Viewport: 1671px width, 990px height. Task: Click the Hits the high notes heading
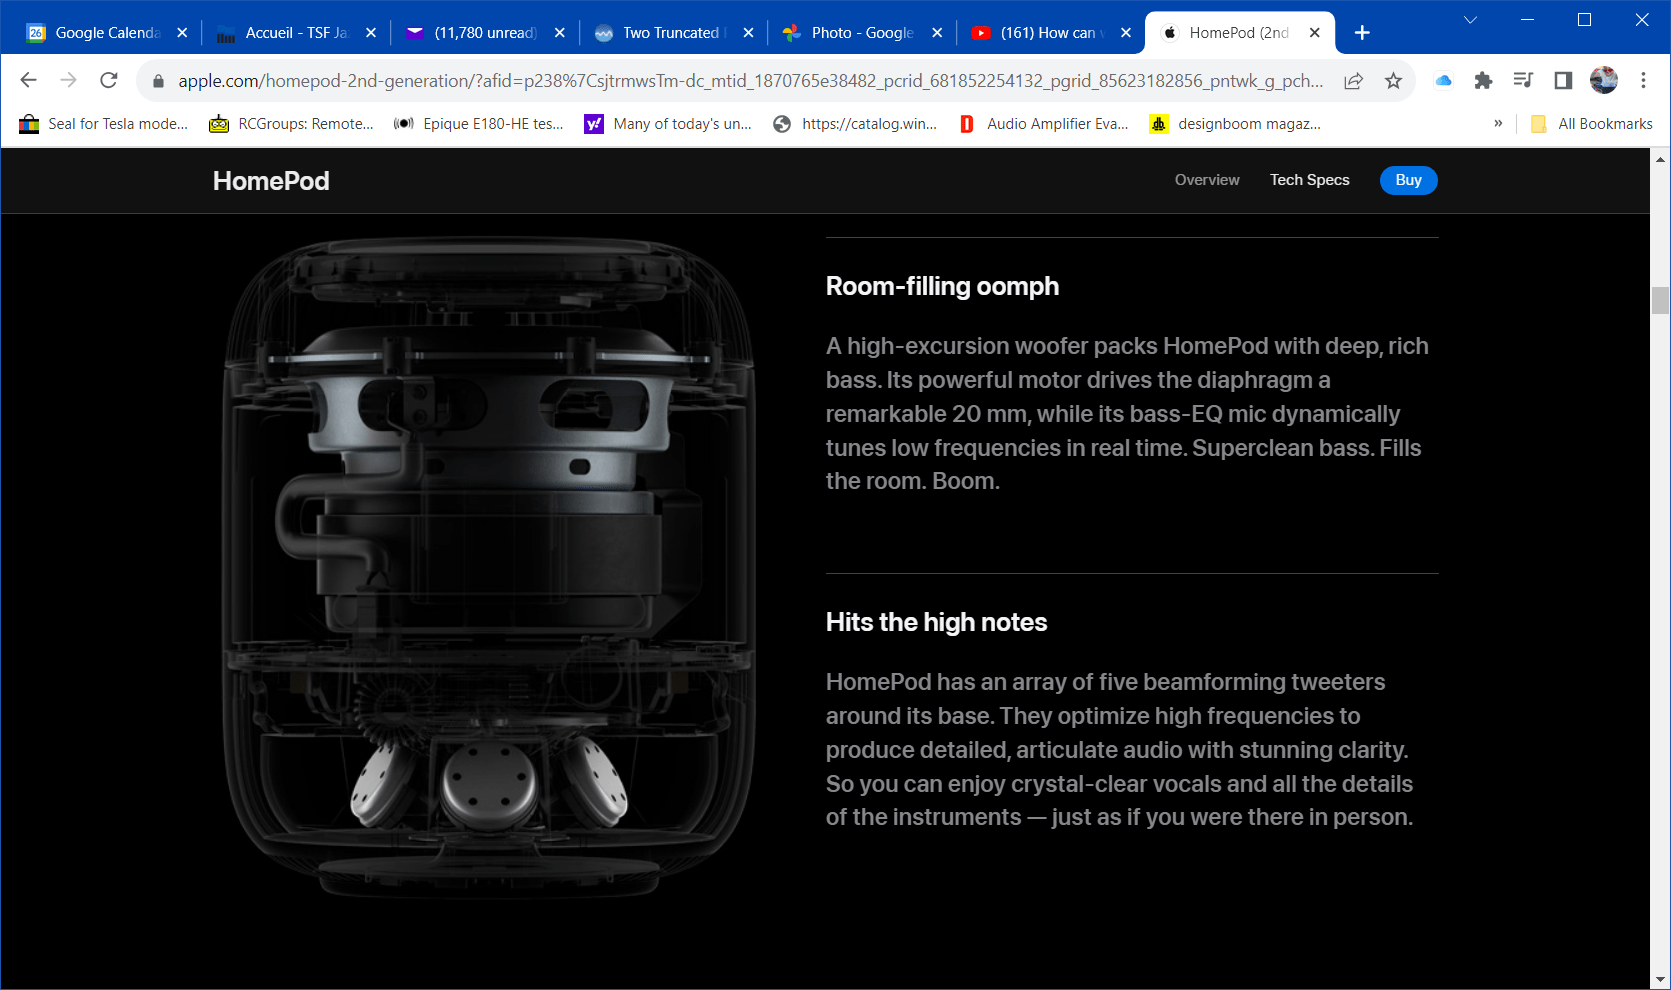click(936, 622)
